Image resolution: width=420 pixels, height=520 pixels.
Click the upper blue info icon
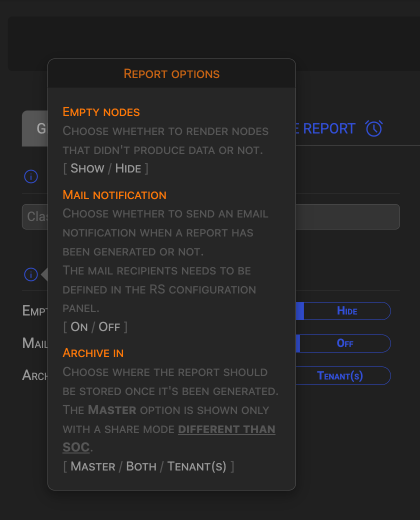(31, 176)
